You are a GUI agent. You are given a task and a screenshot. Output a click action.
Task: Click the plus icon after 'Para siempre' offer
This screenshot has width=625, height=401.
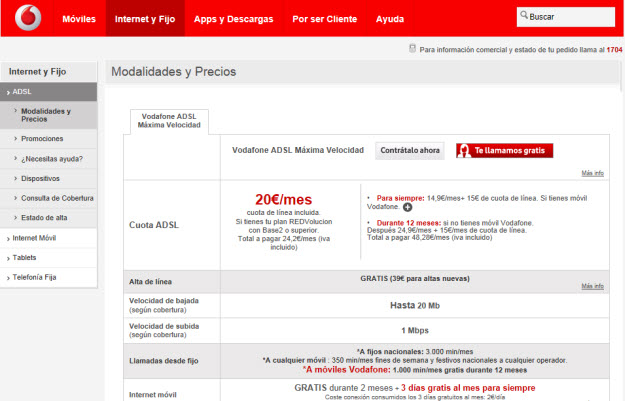click(407, 206)
